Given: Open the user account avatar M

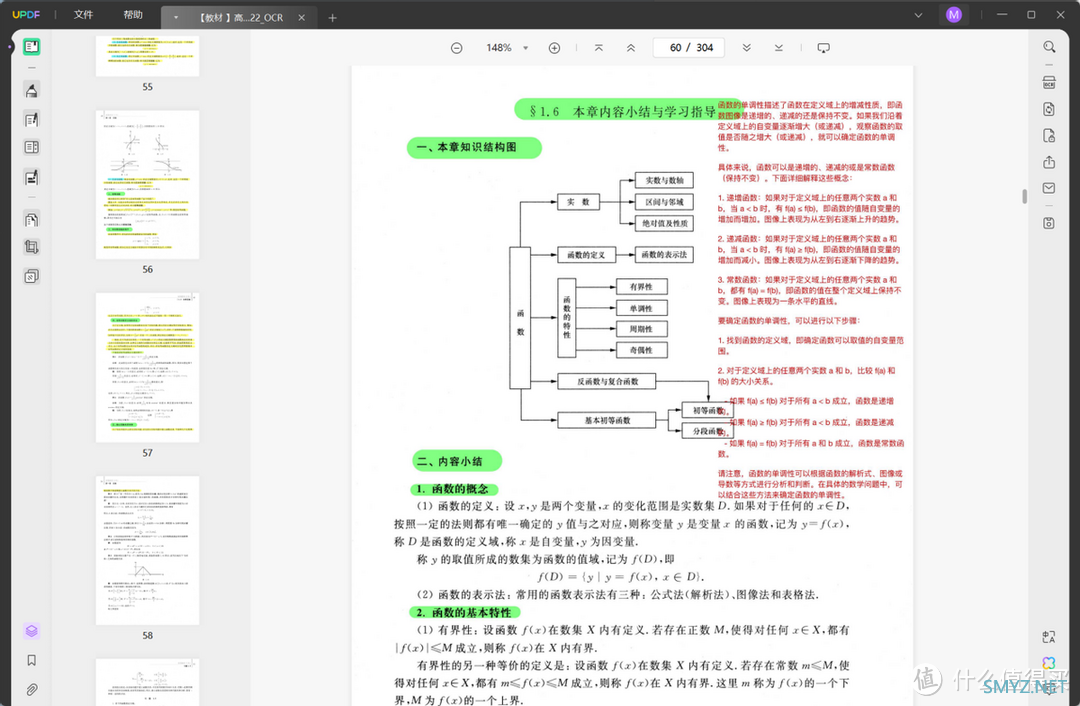Looking at the screenshot, I should coord(953,14).
